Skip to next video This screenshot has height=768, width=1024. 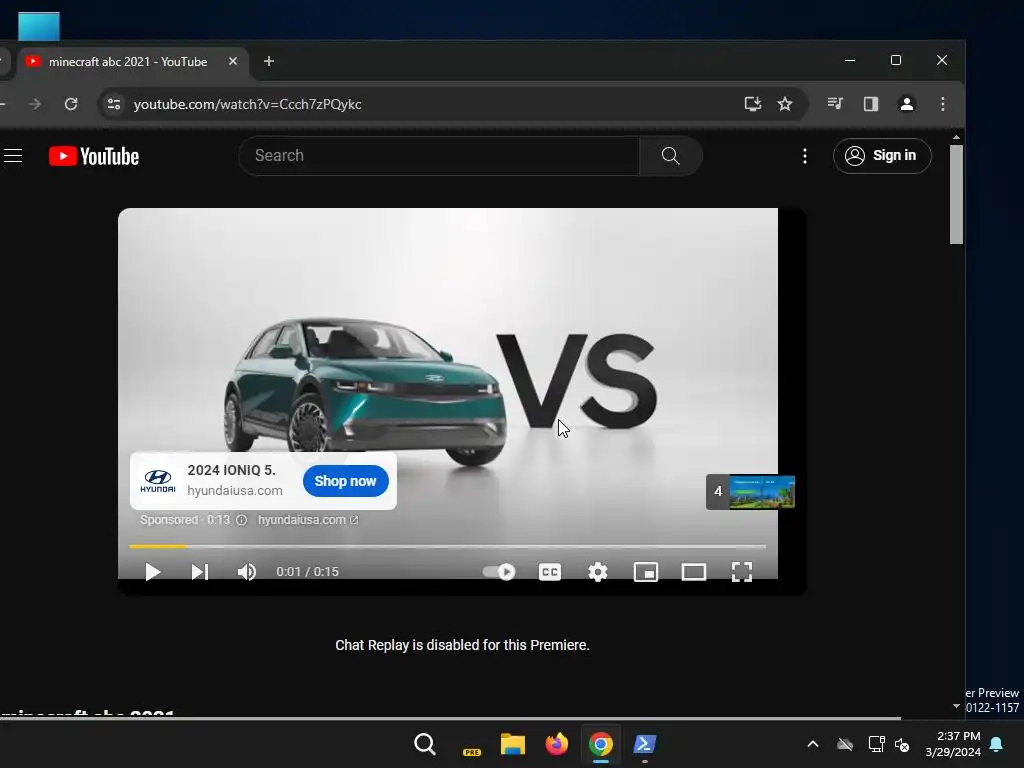(x=200, y=572)
